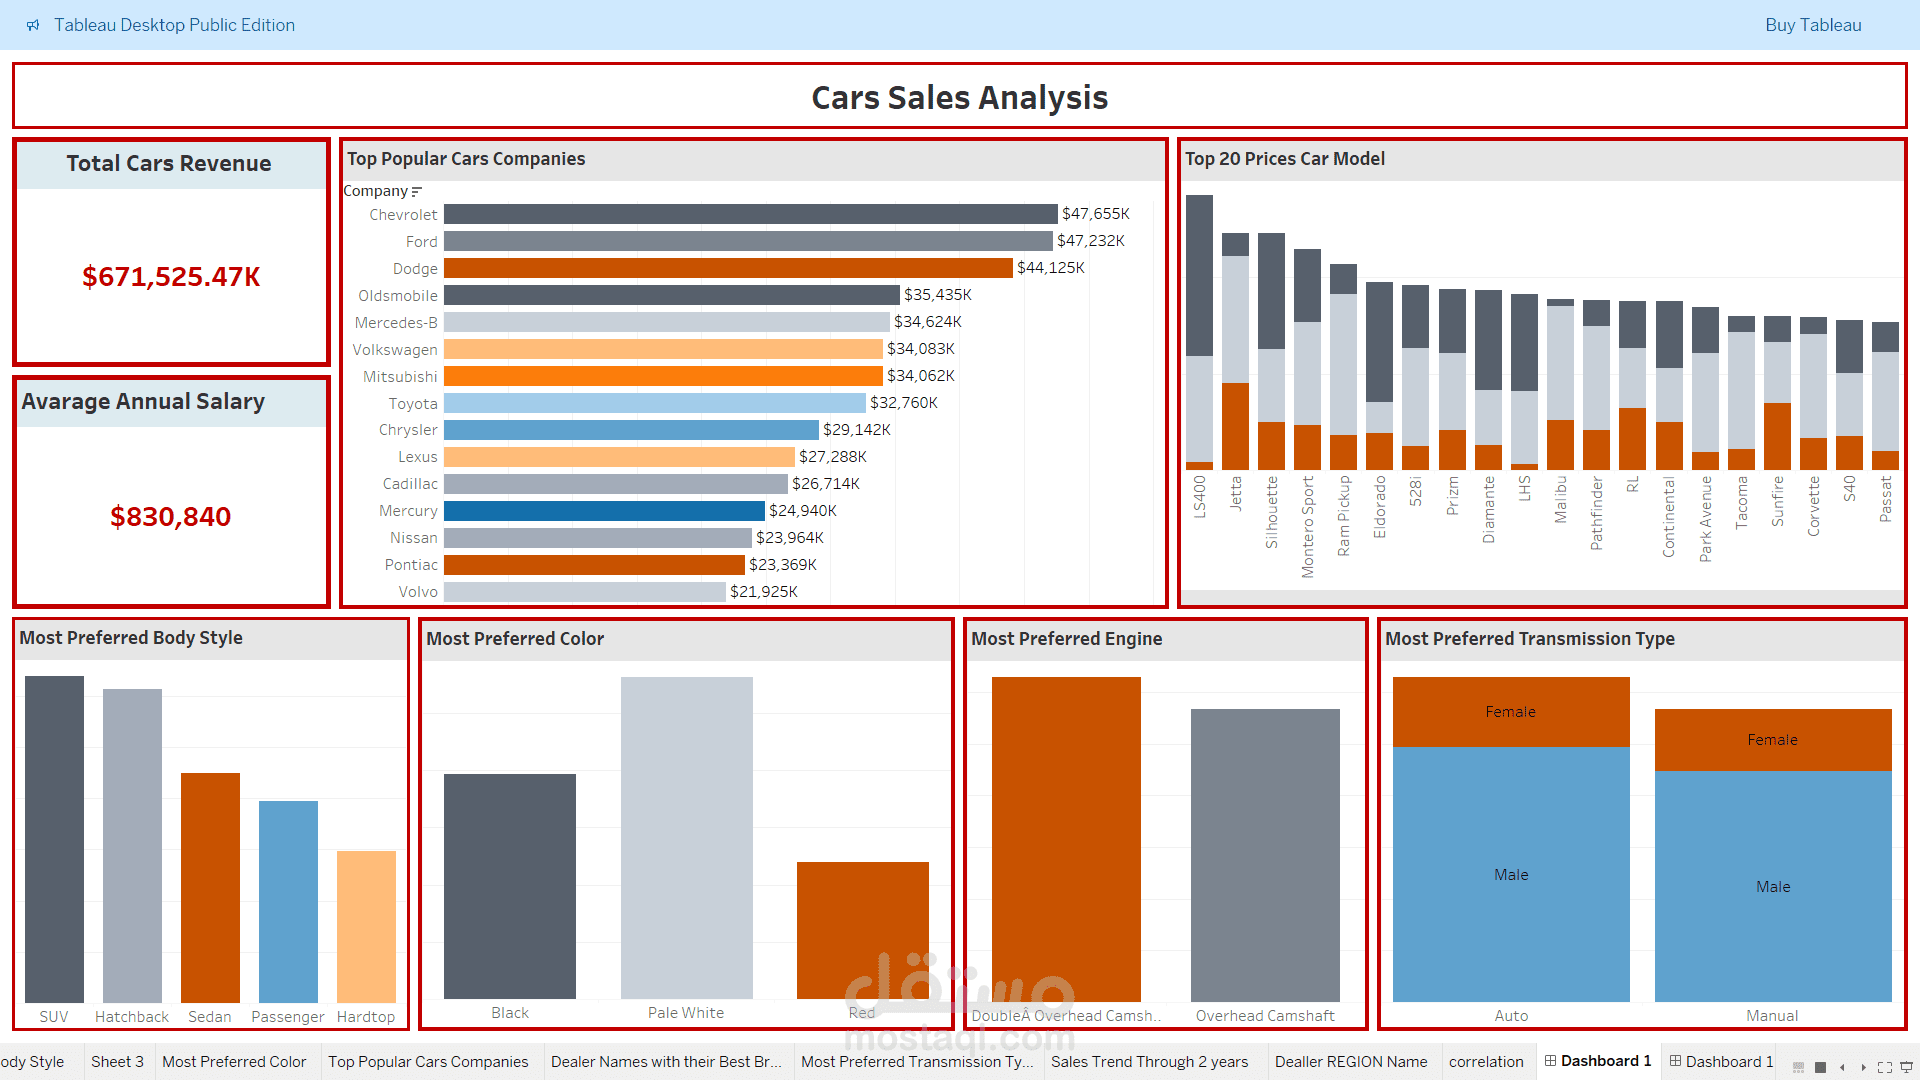
Task: Click the Jetta bar in price chart
Action: pos(1235,351)
